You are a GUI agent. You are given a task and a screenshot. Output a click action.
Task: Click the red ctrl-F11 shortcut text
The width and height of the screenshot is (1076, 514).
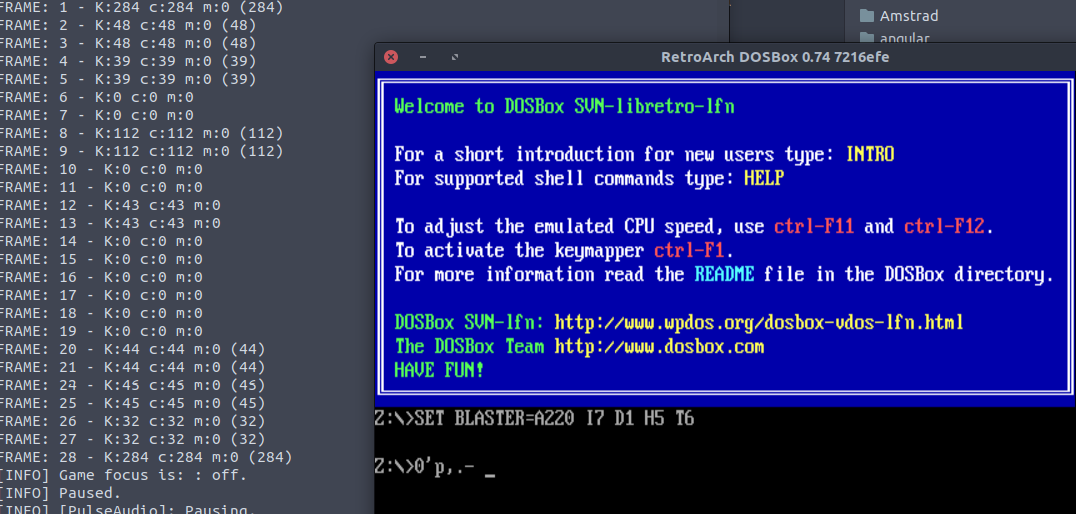coord(814,226)
